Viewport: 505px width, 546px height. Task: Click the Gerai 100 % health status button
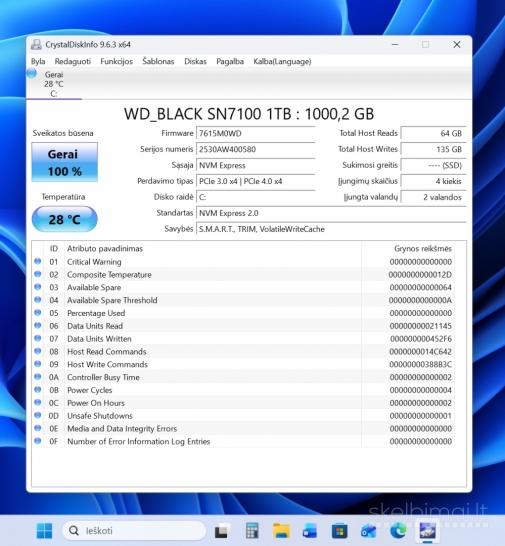[64, 162]
